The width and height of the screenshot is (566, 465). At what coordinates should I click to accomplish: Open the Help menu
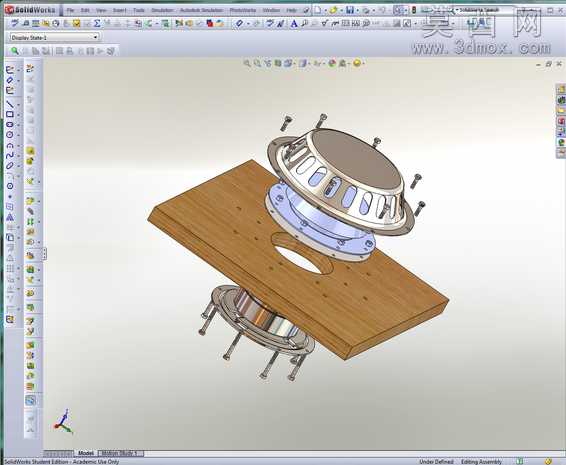click(x=291, y=10)
